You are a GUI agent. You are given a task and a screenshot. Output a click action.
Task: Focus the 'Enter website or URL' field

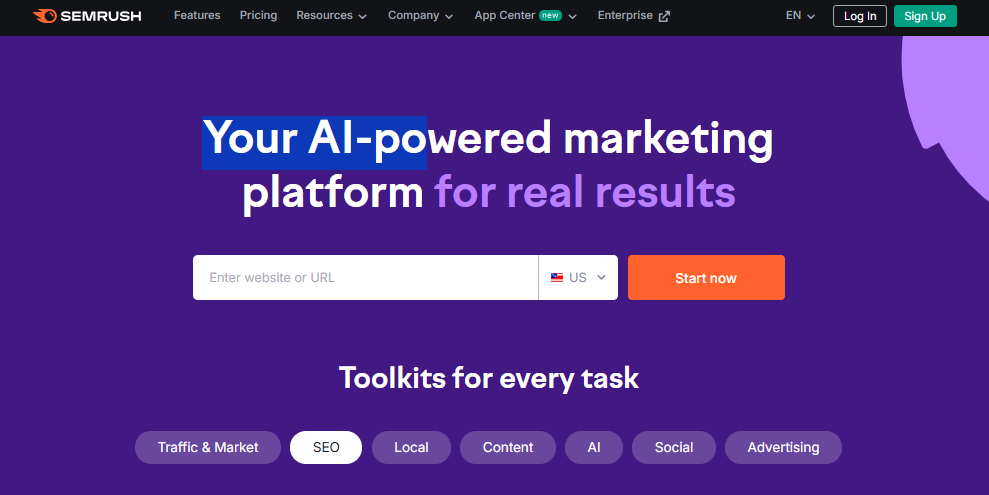click(x=366, y=277)
